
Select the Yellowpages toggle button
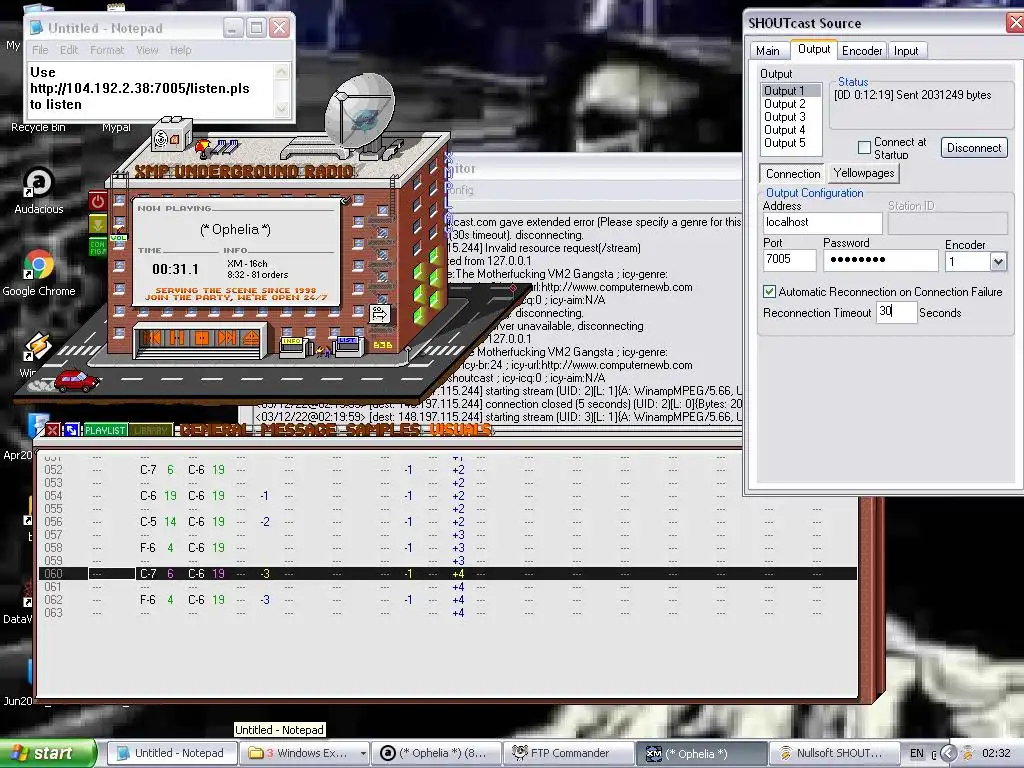click(x=863, y=173)
